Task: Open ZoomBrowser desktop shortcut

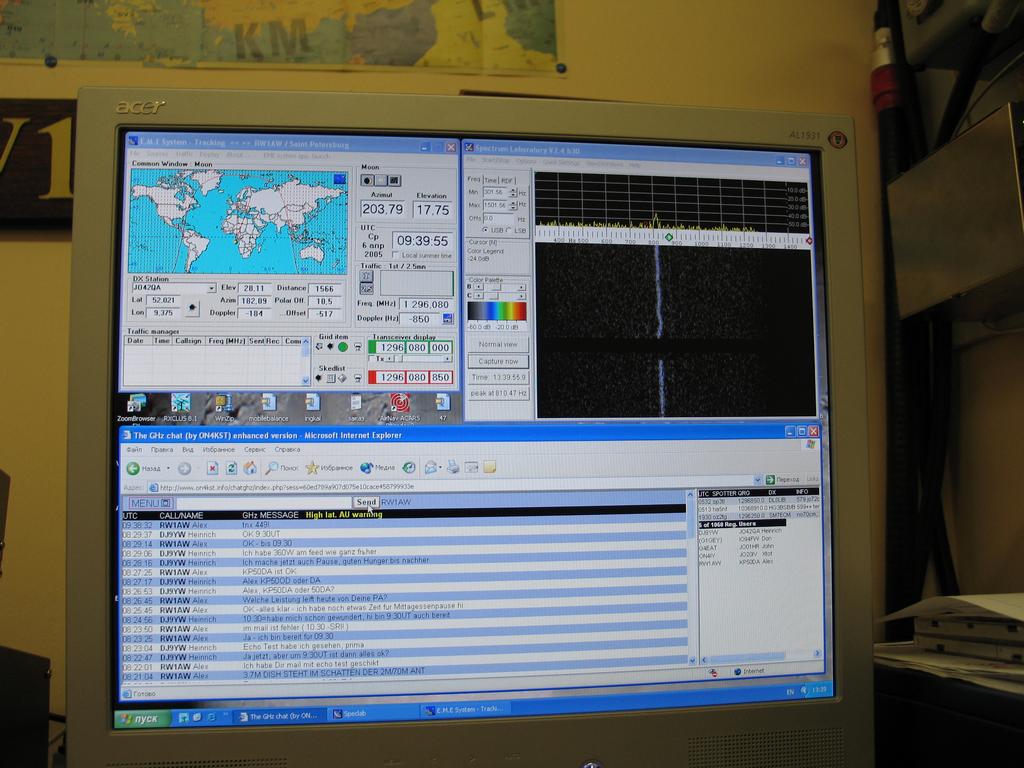Action: pyautogui.click(x=136, y=408)
